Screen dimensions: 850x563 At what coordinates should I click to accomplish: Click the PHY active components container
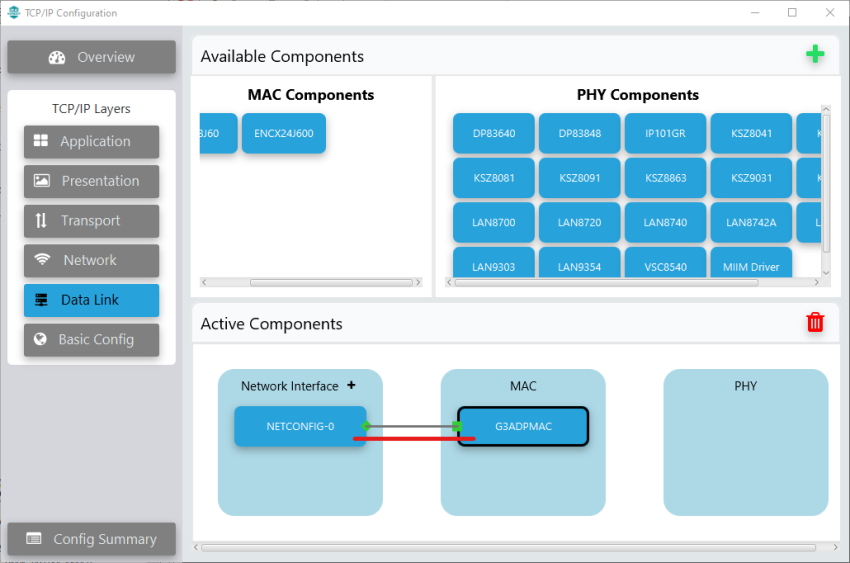click(x=746, y=442)
